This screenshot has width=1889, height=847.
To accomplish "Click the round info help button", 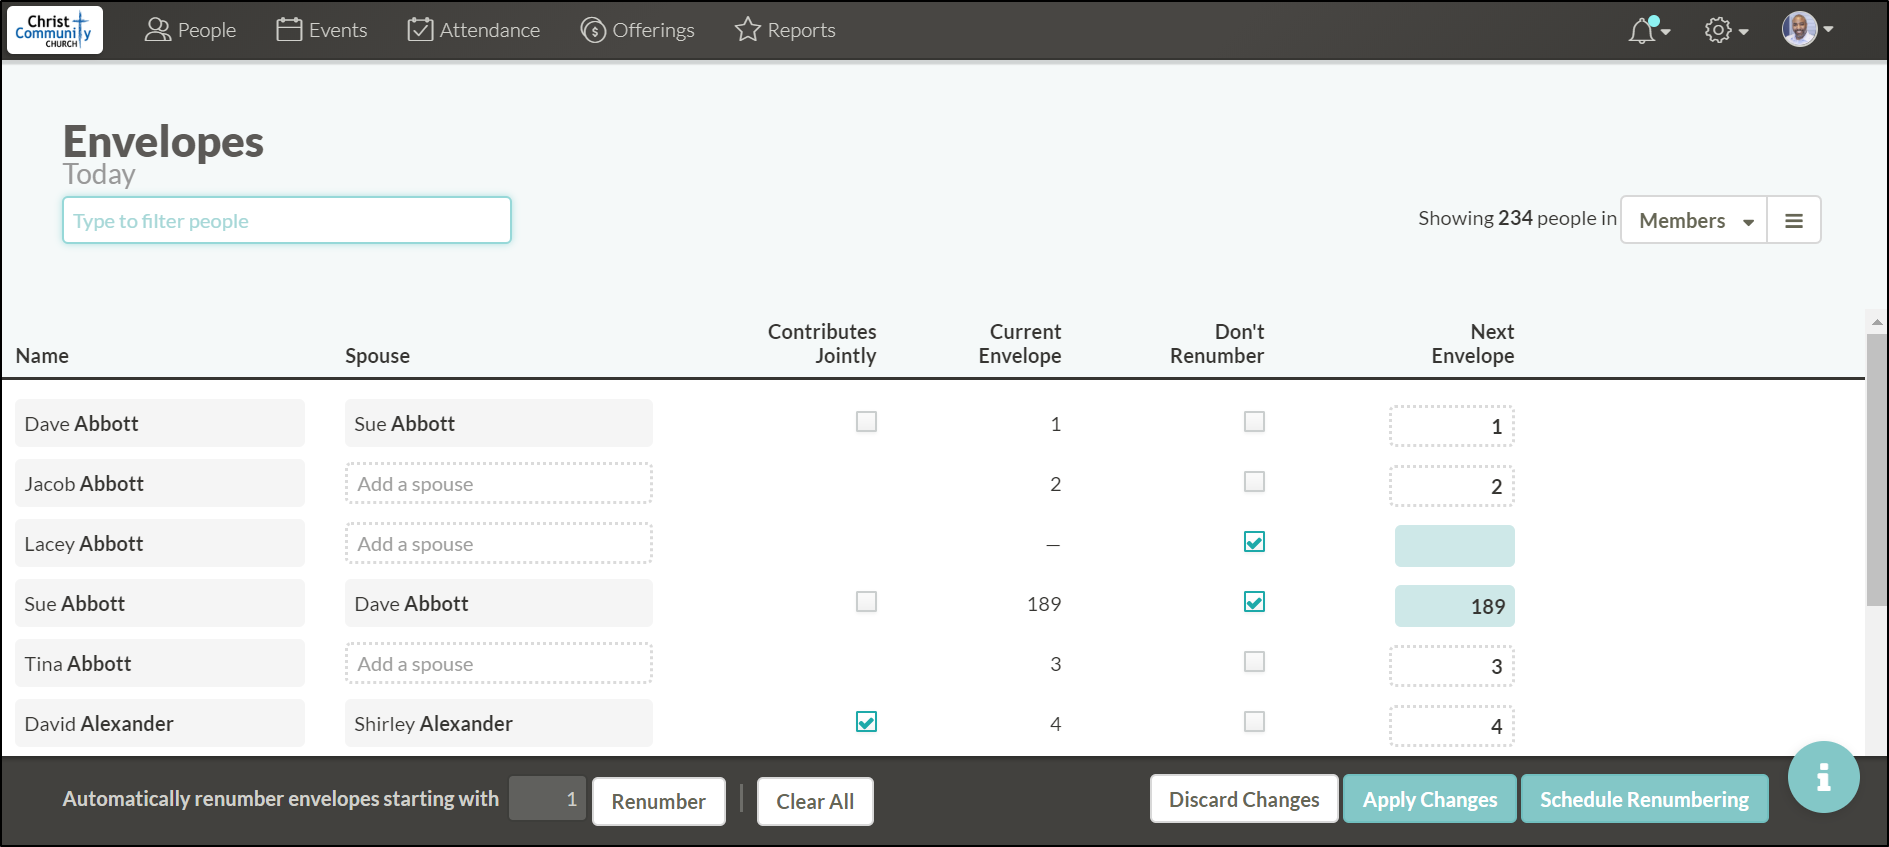I will point(1823,777).
